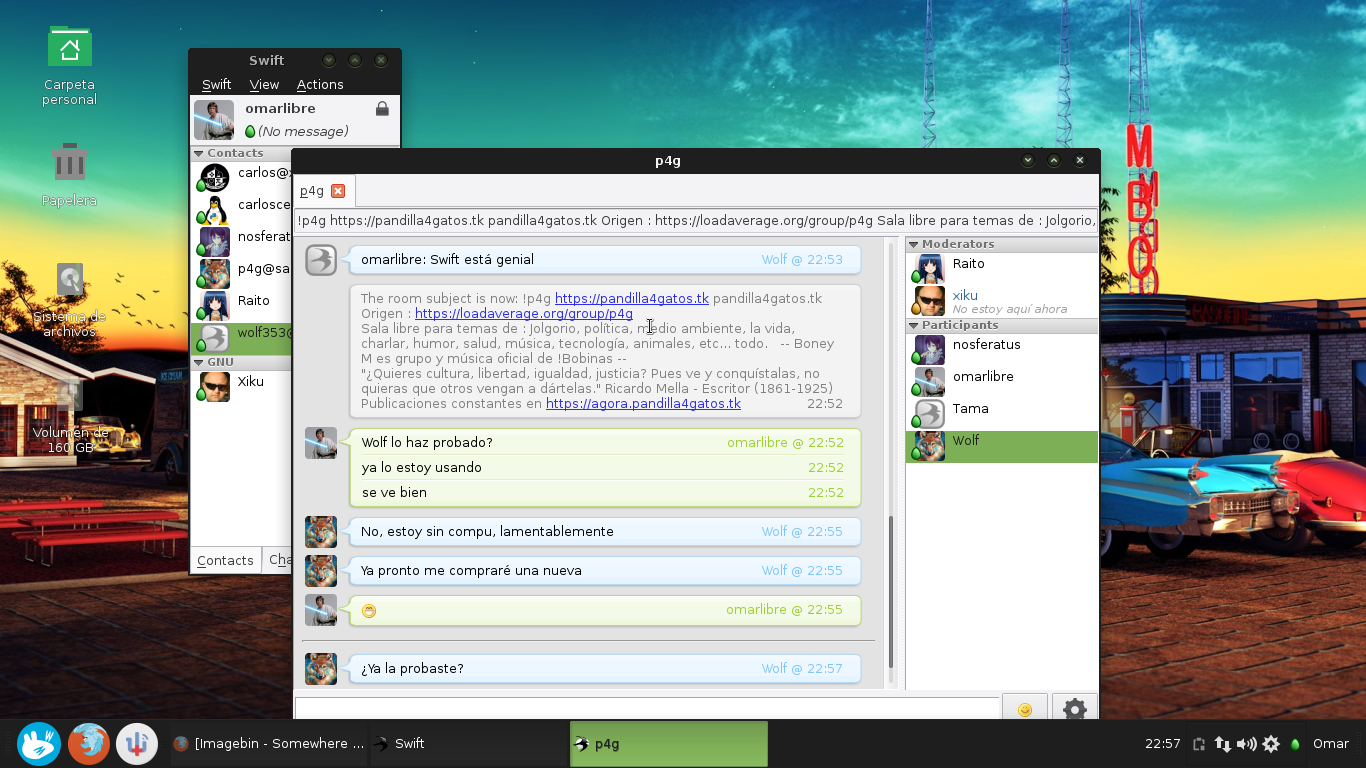Click message "Ya pronto me compraré una nueva"

[471, 570]
